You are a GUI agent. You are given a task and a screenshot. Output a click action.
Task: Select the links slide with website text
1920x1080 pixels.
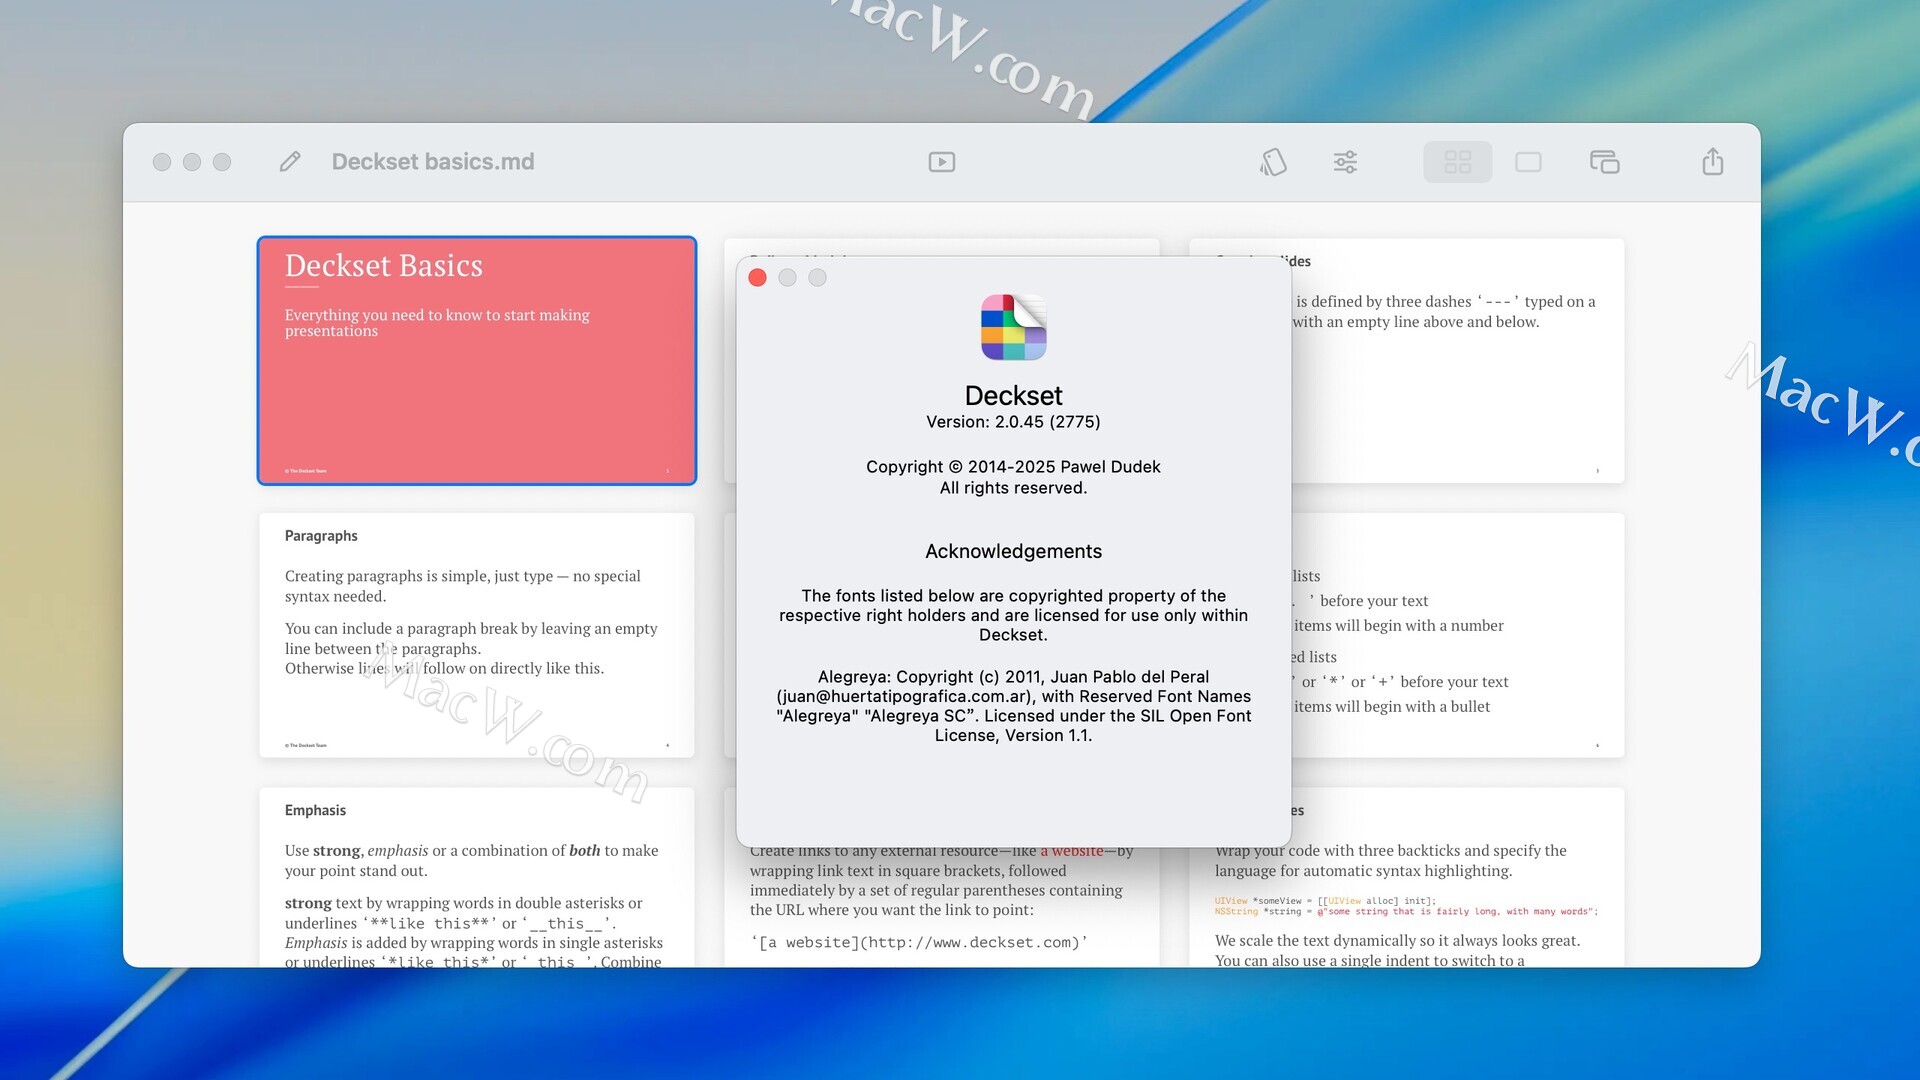coord(940,905)
